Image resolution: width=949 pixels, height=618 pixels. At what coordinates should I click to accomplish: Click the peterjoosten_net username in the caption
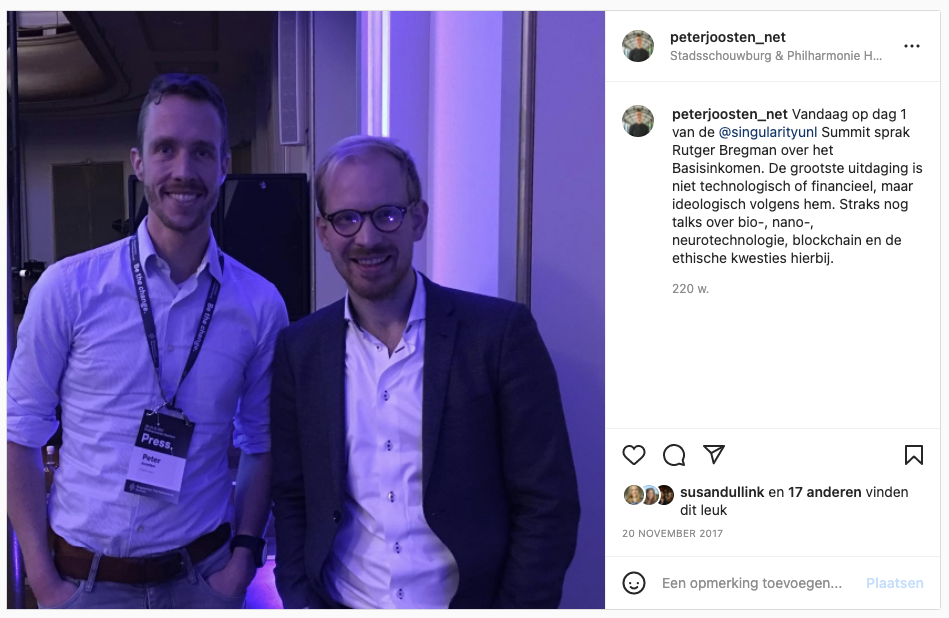(x=729, y=114)
